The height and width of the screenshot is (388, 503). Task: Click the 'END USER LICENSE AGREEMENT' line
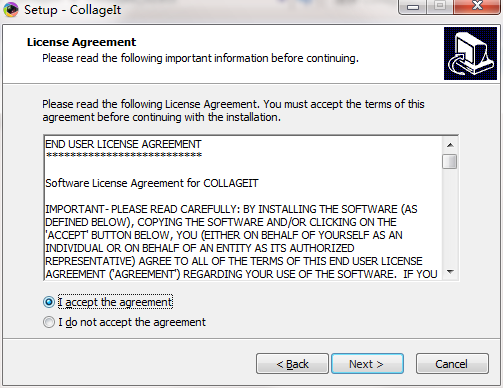pos(123,144)
